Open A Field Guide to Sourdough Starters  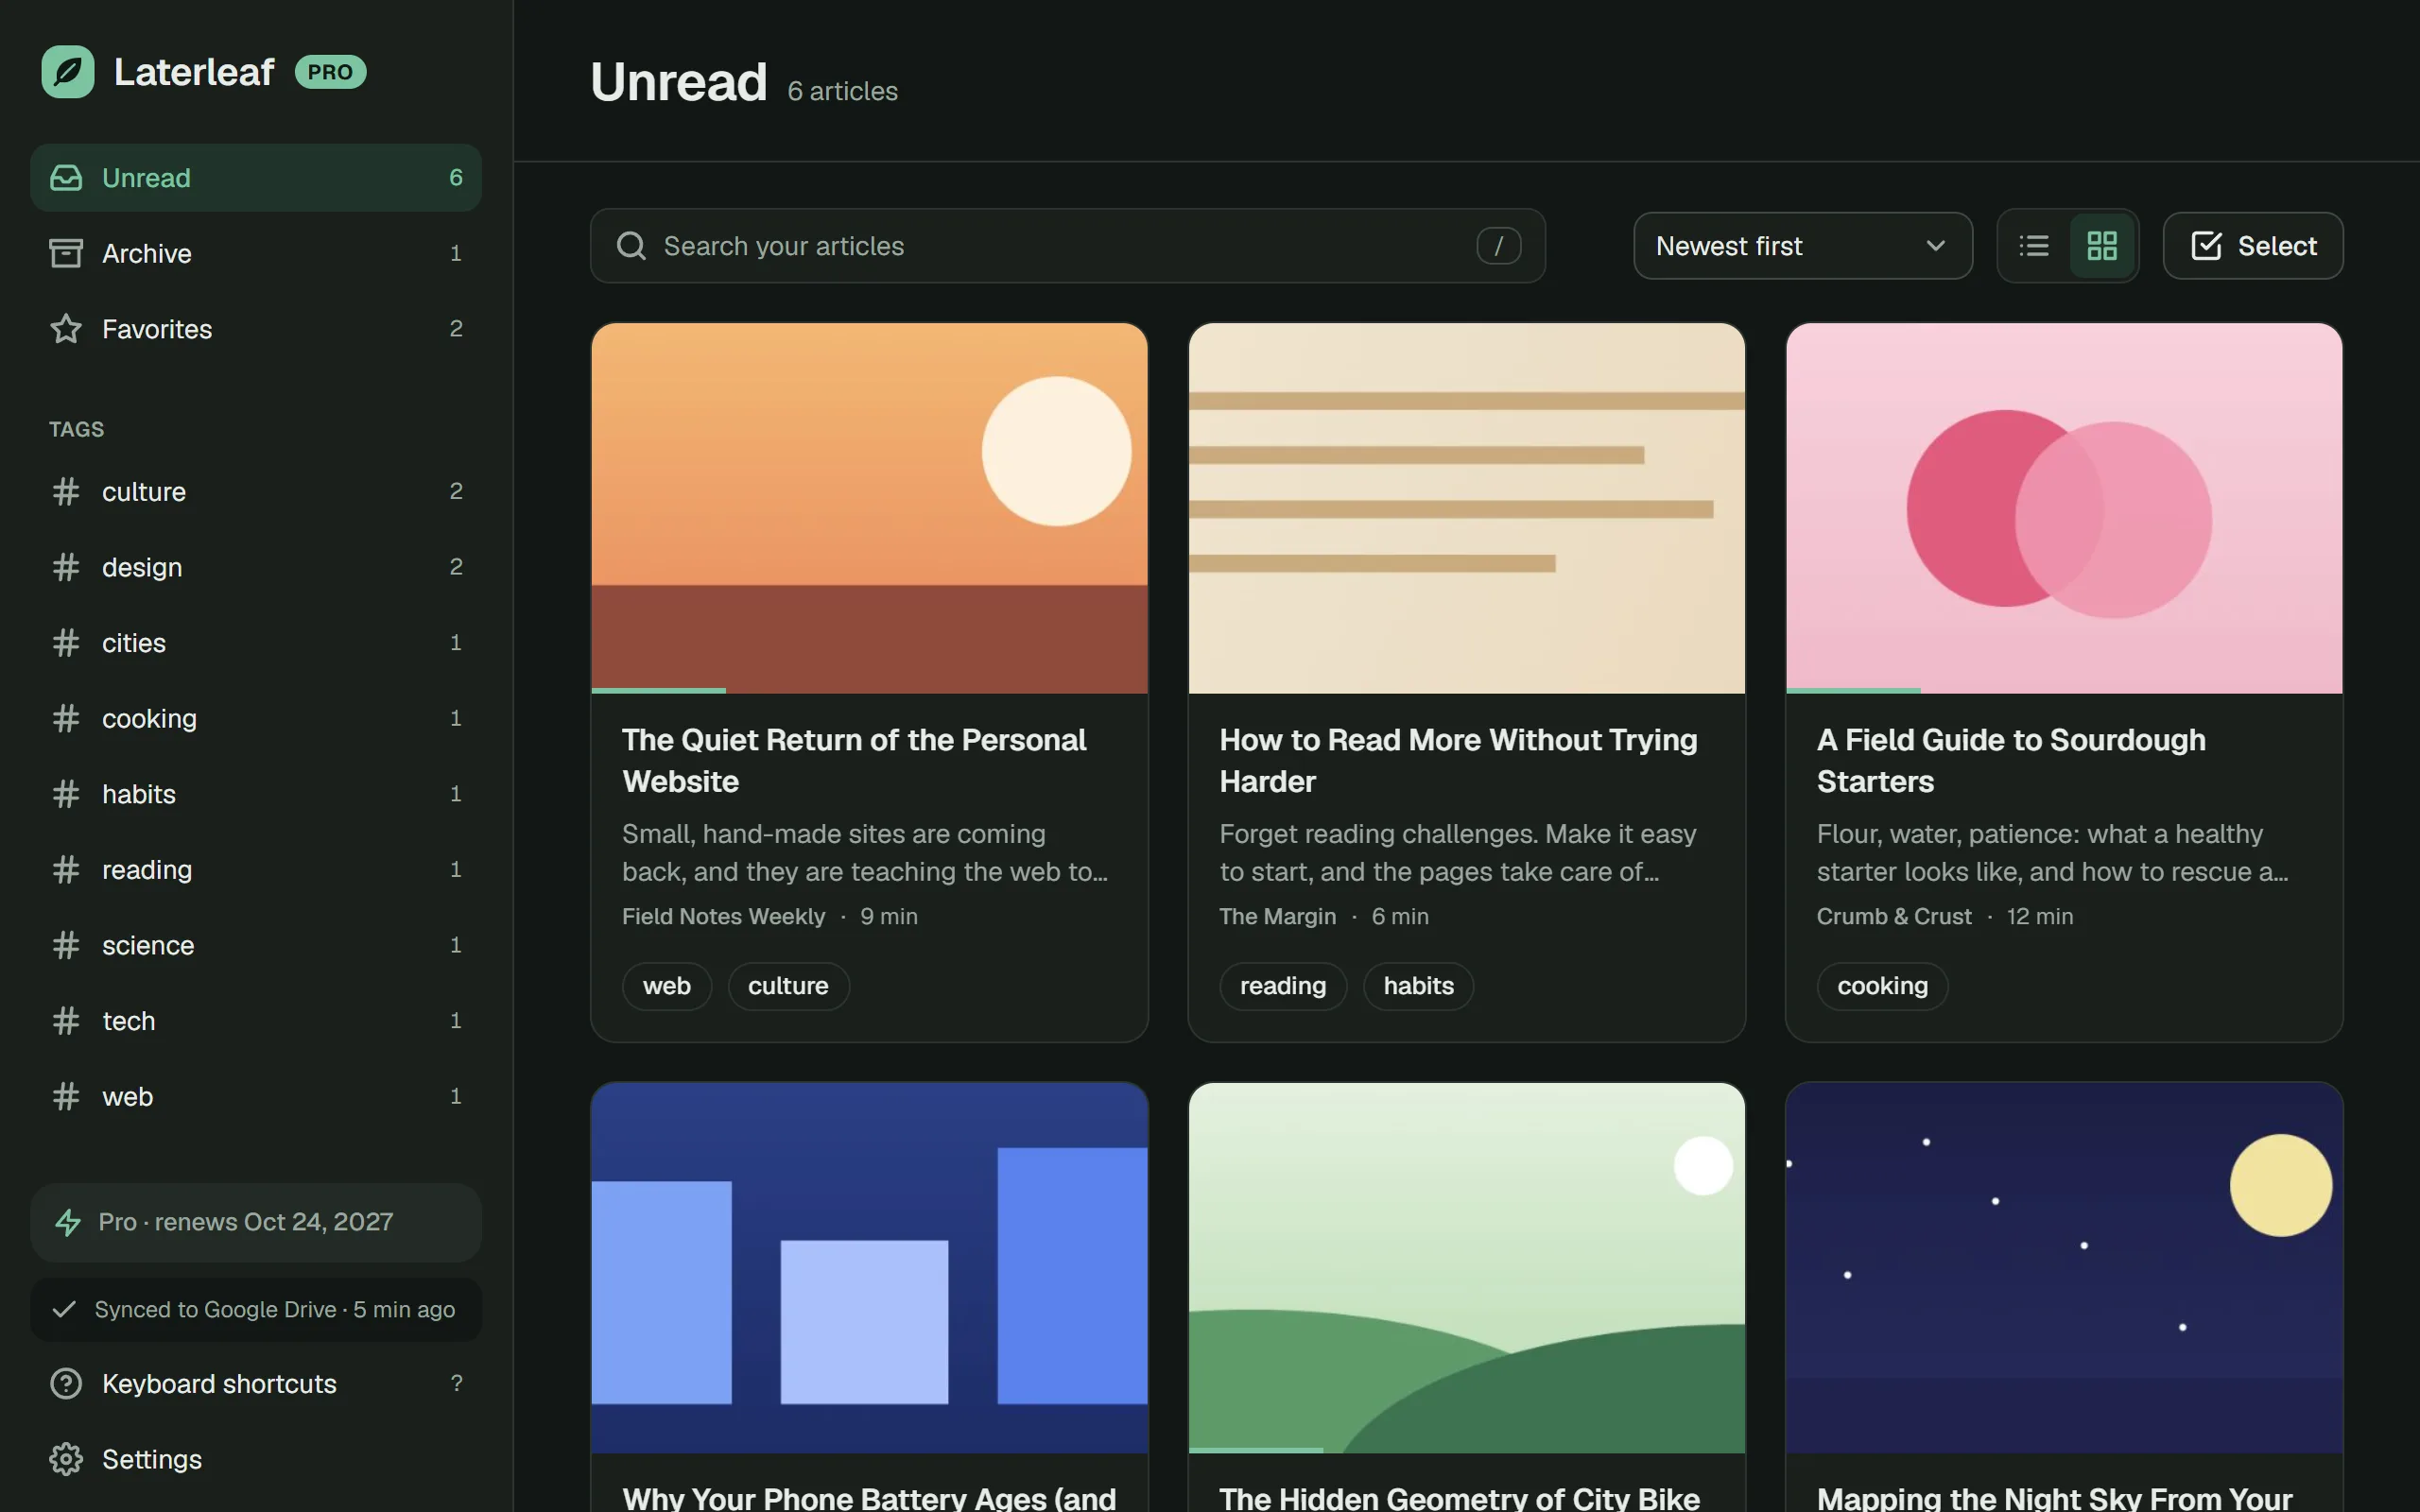(x=2011, y=760)
